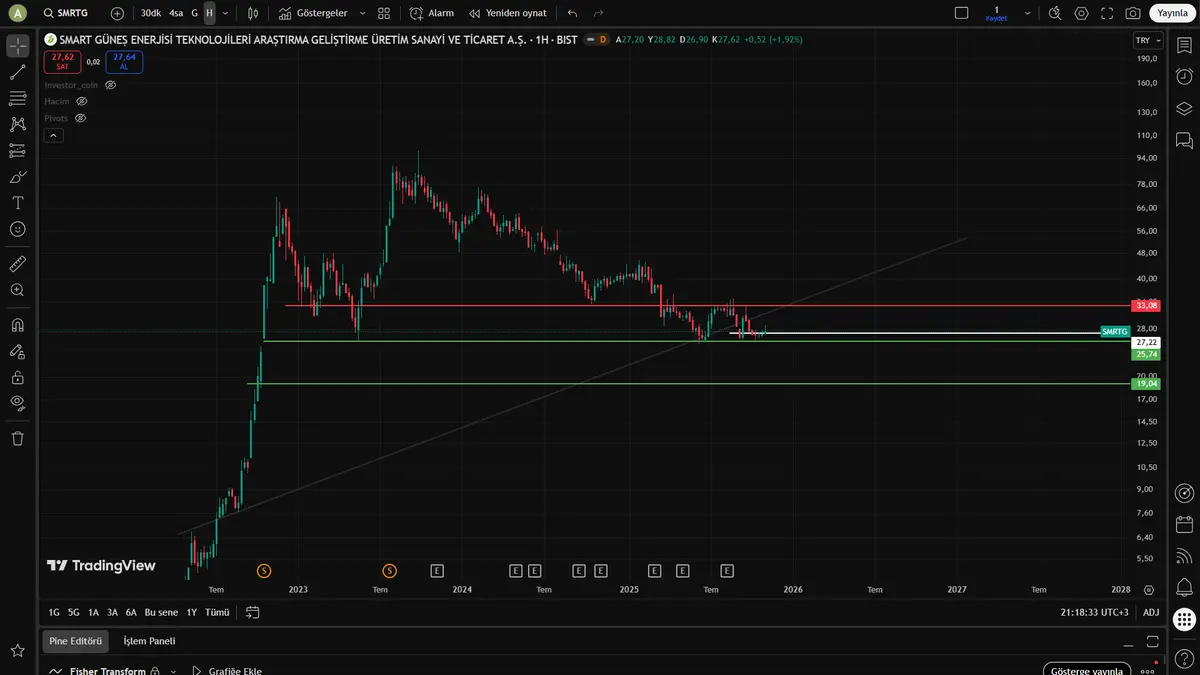Toggle magnet mode snapping
Image resolution: width=1200 pixels, height=675 pixels.
(x=18, y=325)
